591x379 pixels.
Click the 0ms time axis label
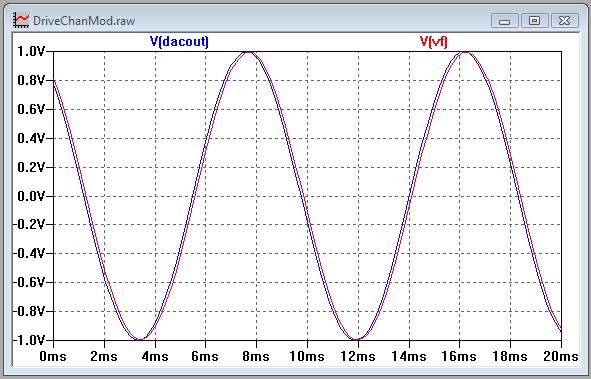tap(53, 356)
